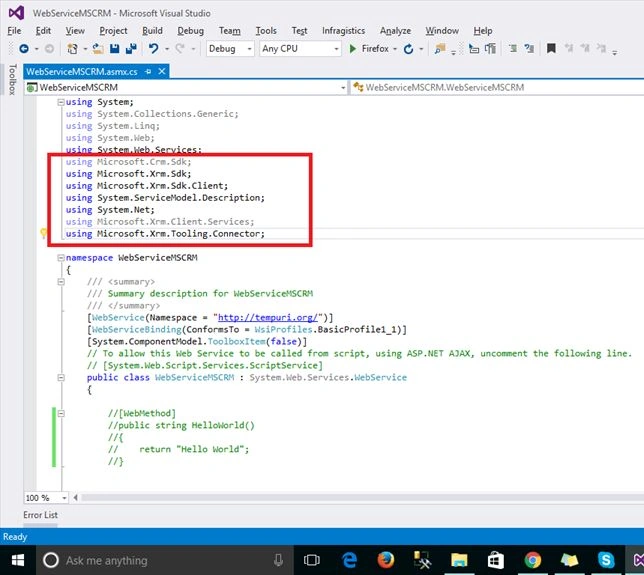The image size is (644, 575).
Task: Go to the previous bookmark icon
Action: (x=569, y=49)
